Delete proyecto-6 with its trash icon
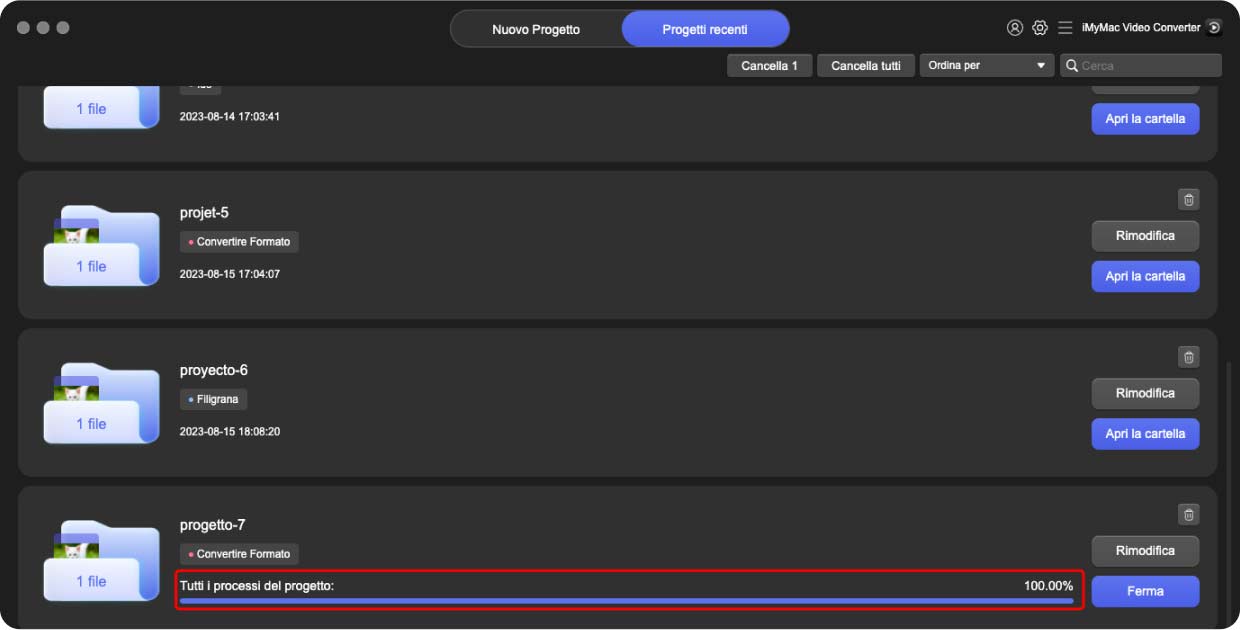The width and height of the screenshot is (1240, 630). click(1188, 357)
